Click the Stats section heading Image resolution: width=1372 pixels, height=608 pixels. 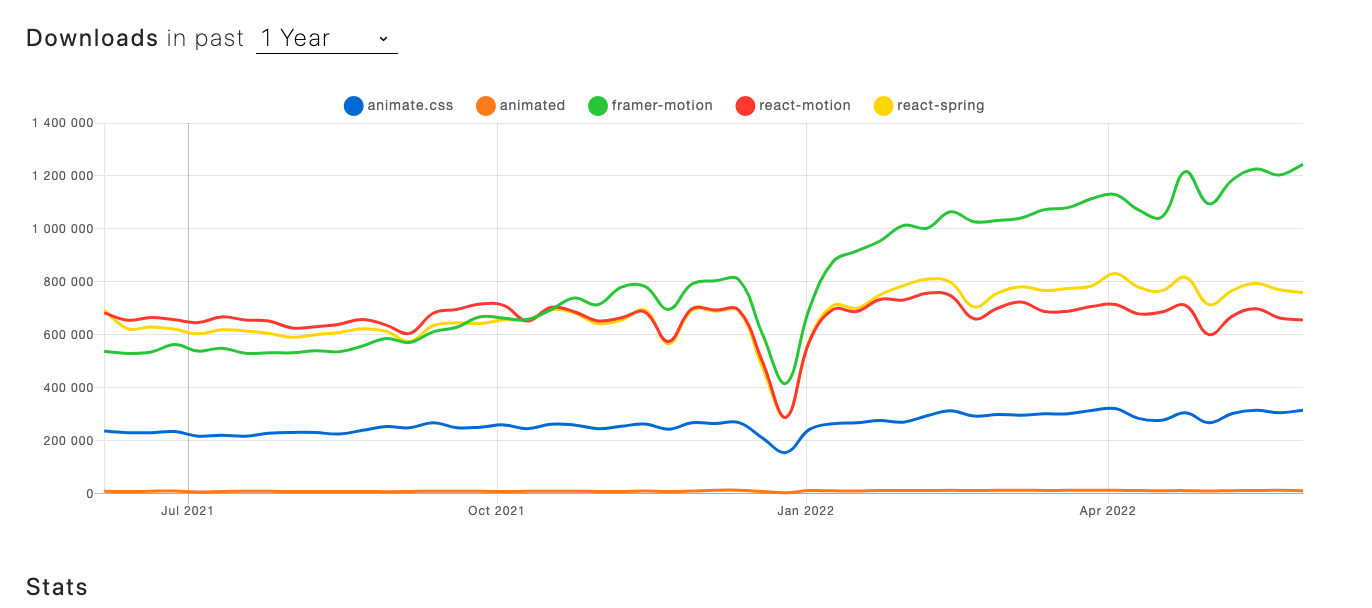coord(57,587)
